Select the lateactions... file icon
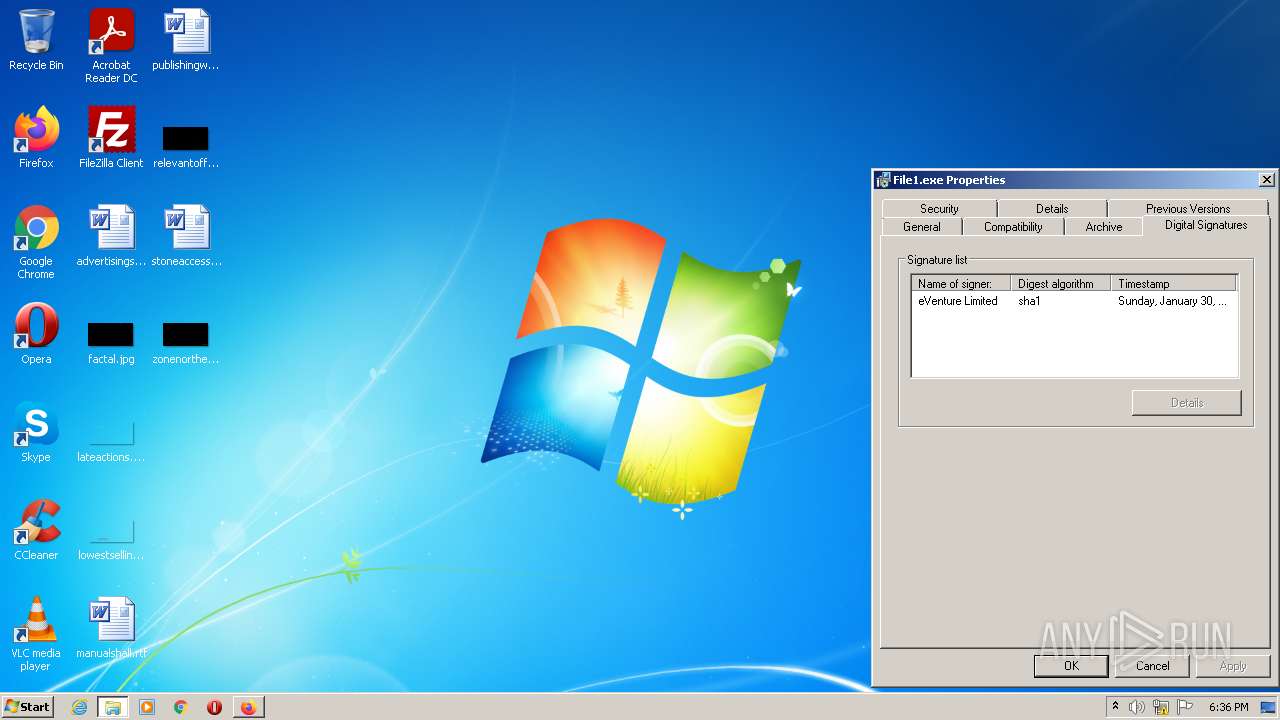Viewport: 1280px width, 720px height. (x=111, y=441)
